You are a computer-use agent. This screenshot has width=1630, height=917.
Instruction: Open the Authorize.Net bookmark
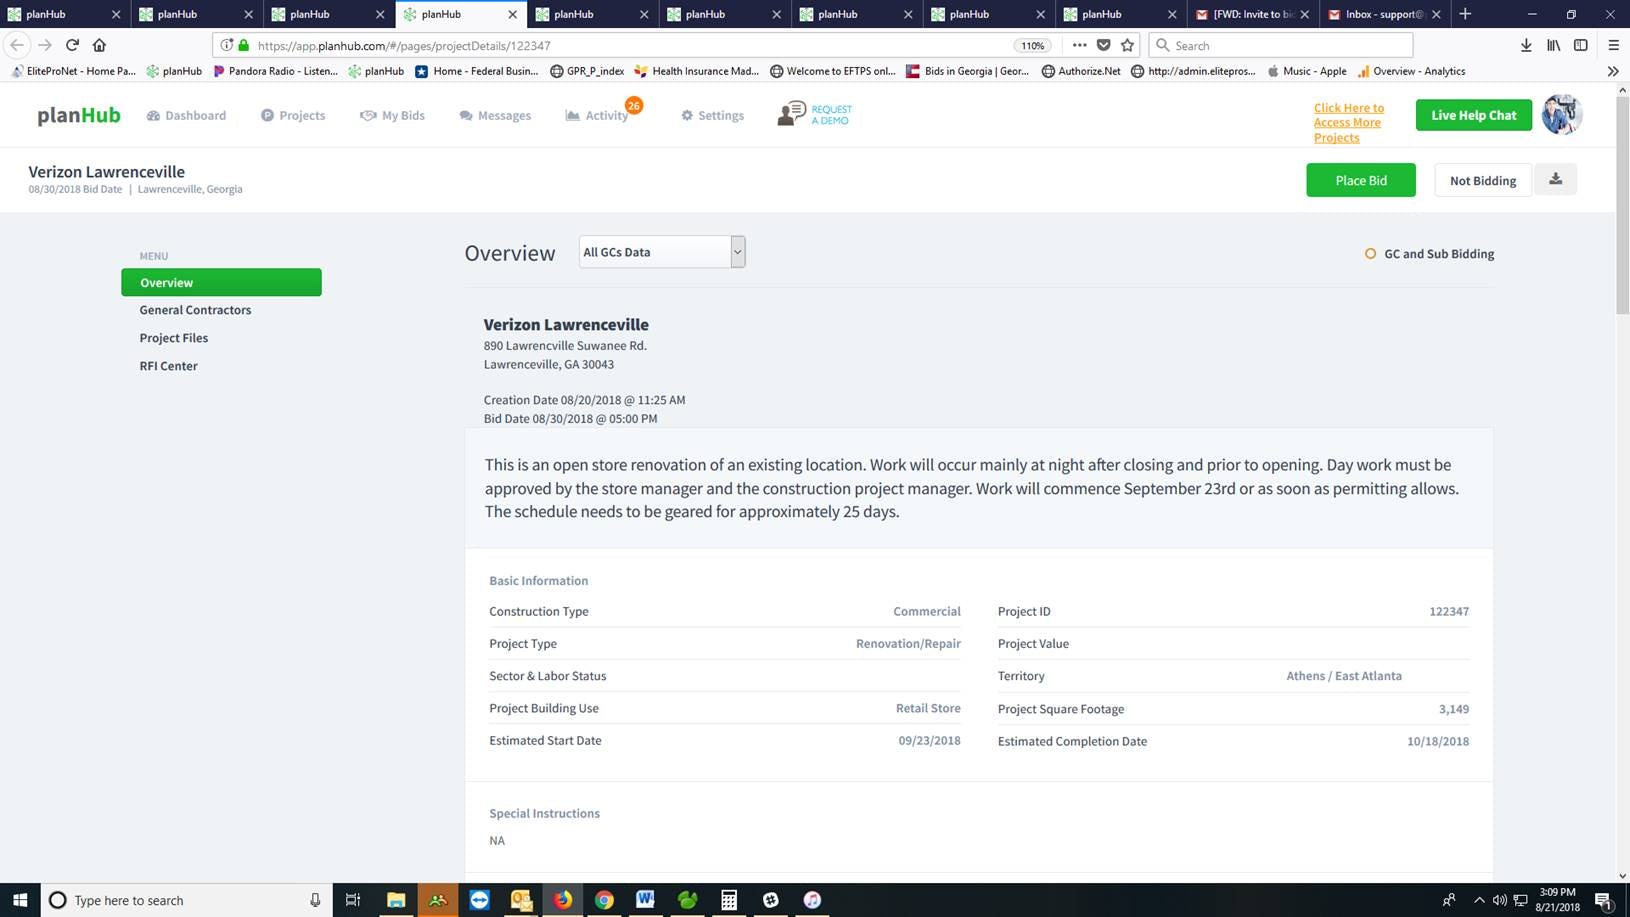(x=1081, y=71)
